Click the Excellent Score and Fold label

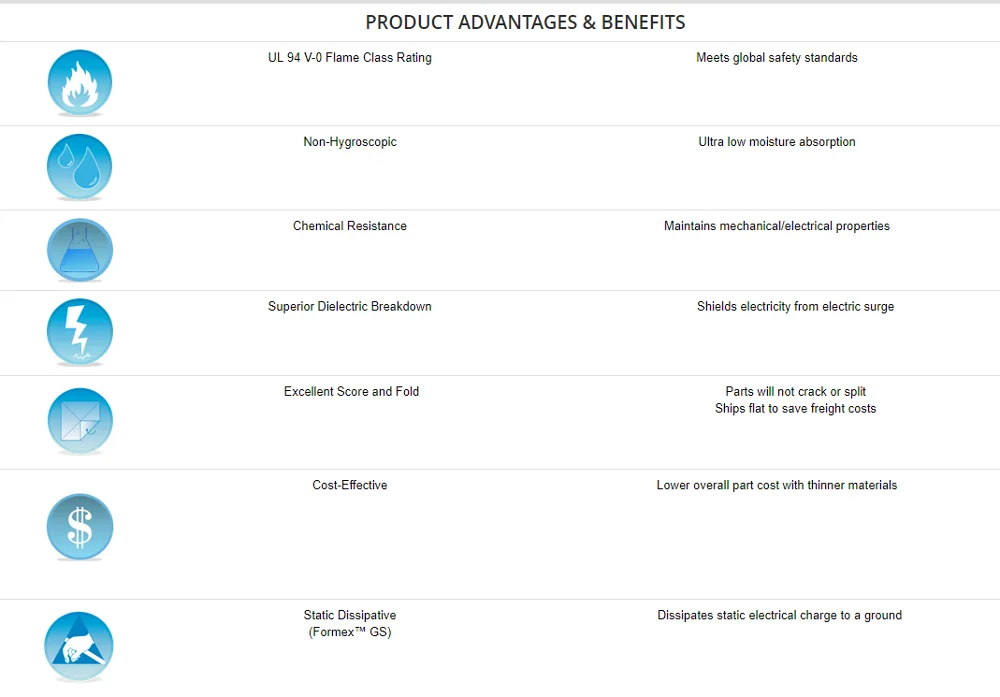coord(351,392)
